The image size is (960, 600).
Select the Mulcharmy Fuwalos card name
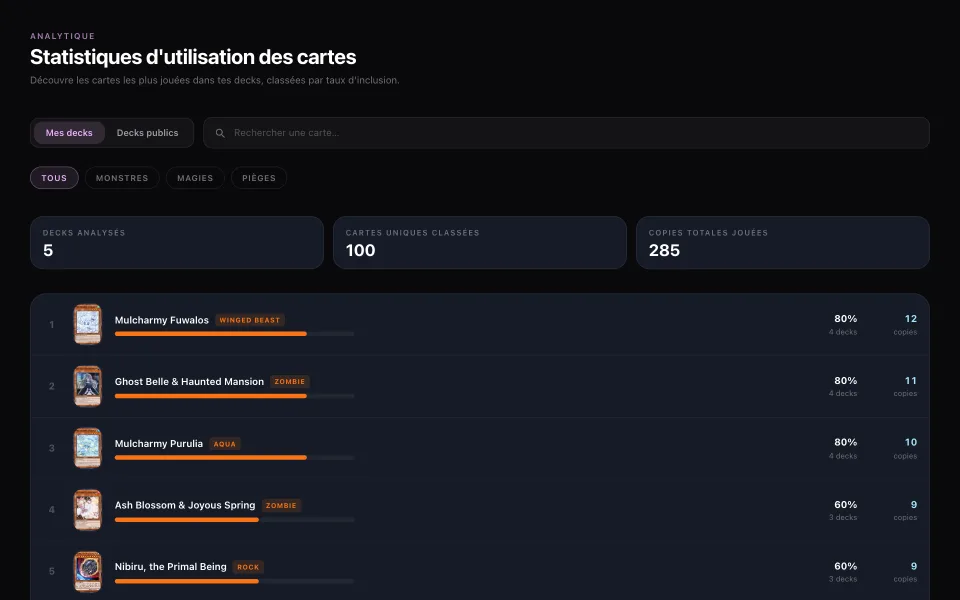coord(162,320)
